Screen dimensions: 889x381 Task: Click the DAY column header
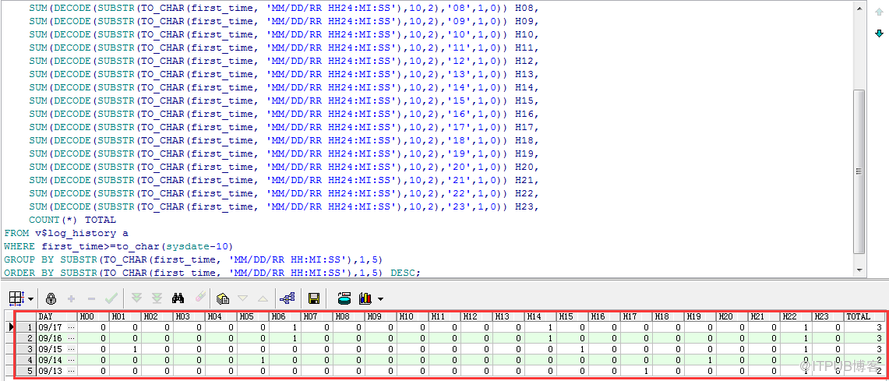(x=56, y=316)
